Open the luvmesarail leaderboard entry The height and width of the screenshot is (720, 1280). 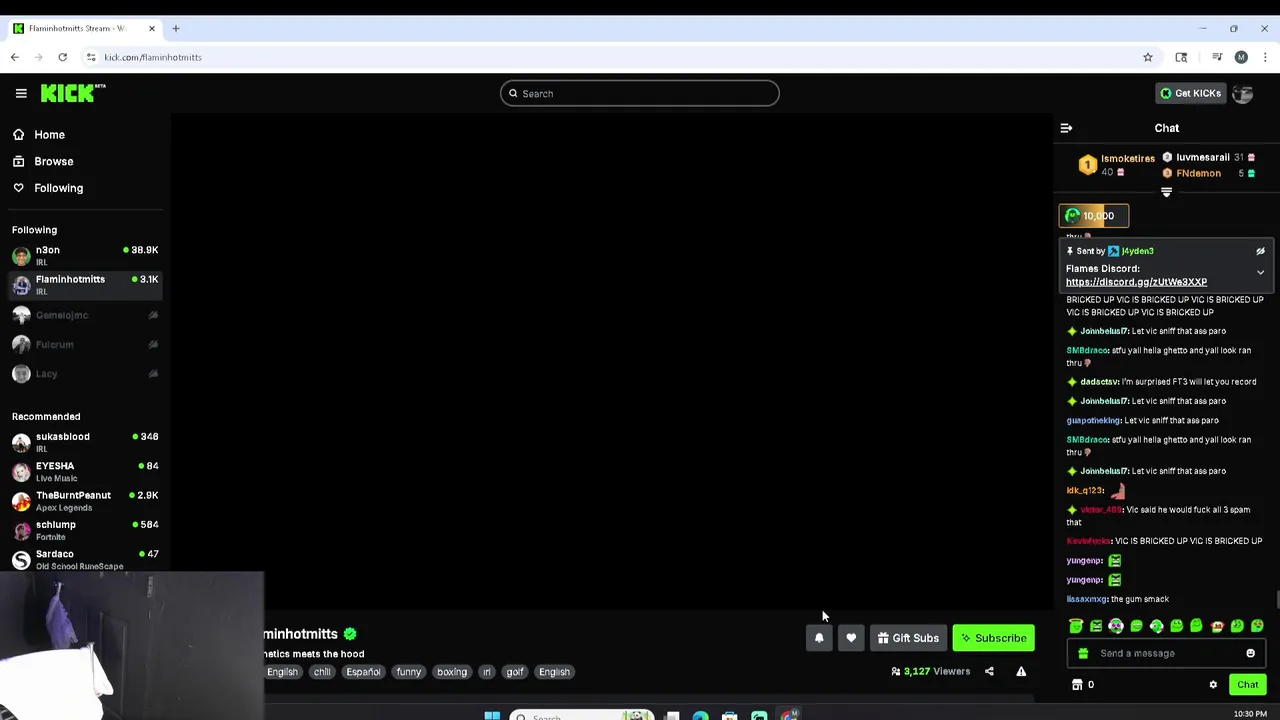(x=1210, y=157)
